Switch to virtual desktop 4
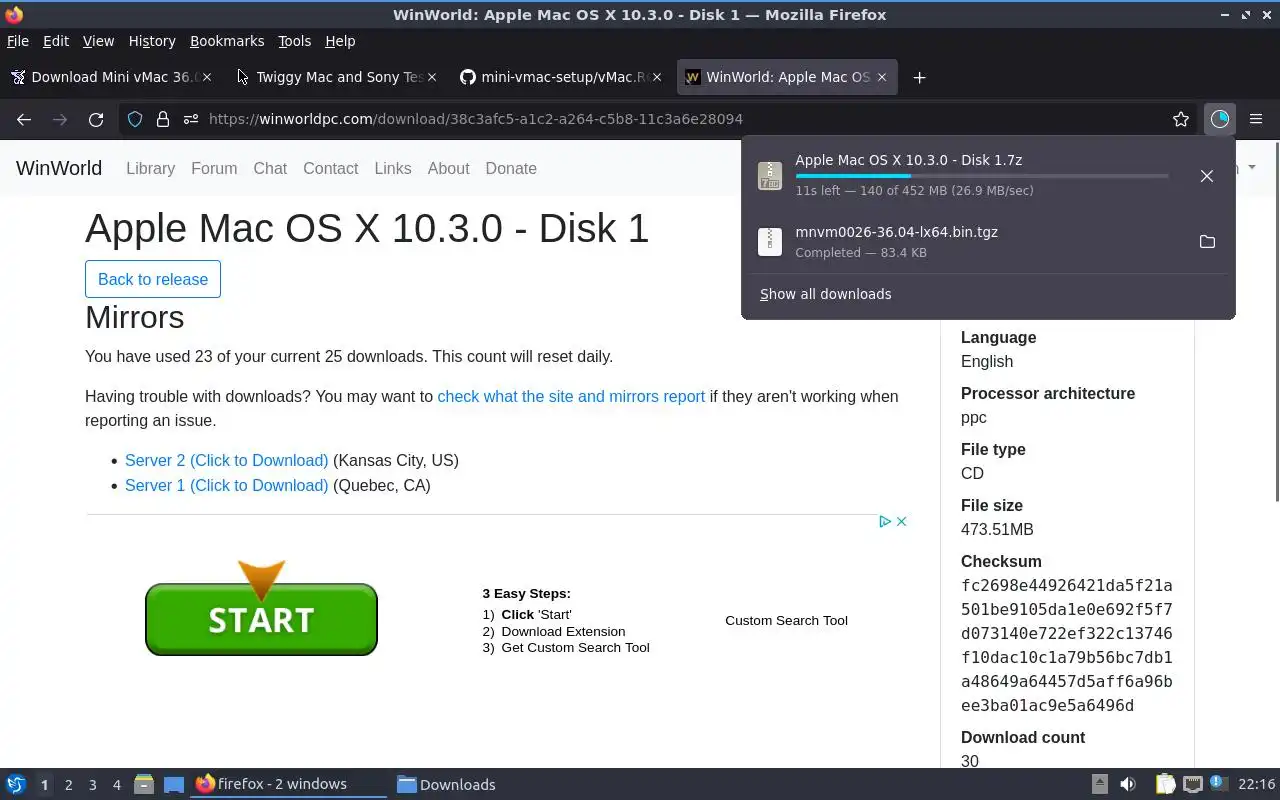The image size is (1280, 800). [116, 784]
